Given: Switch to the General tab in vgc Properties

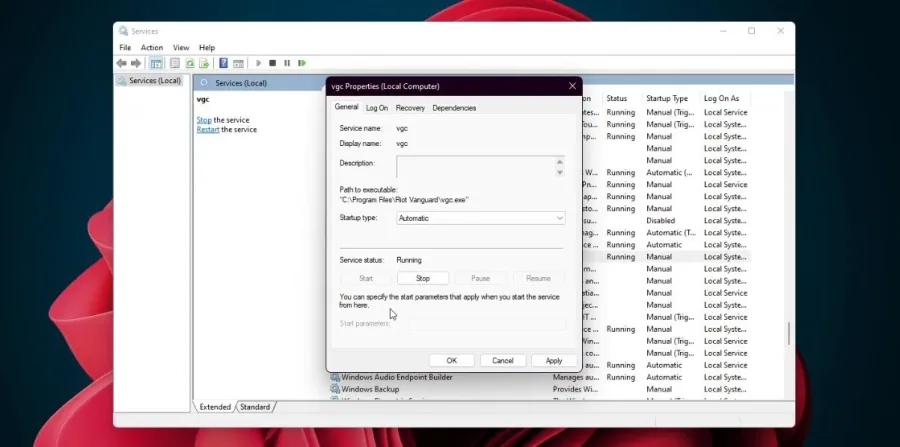Looking at the screenshot, I should [x=347, y=107].
